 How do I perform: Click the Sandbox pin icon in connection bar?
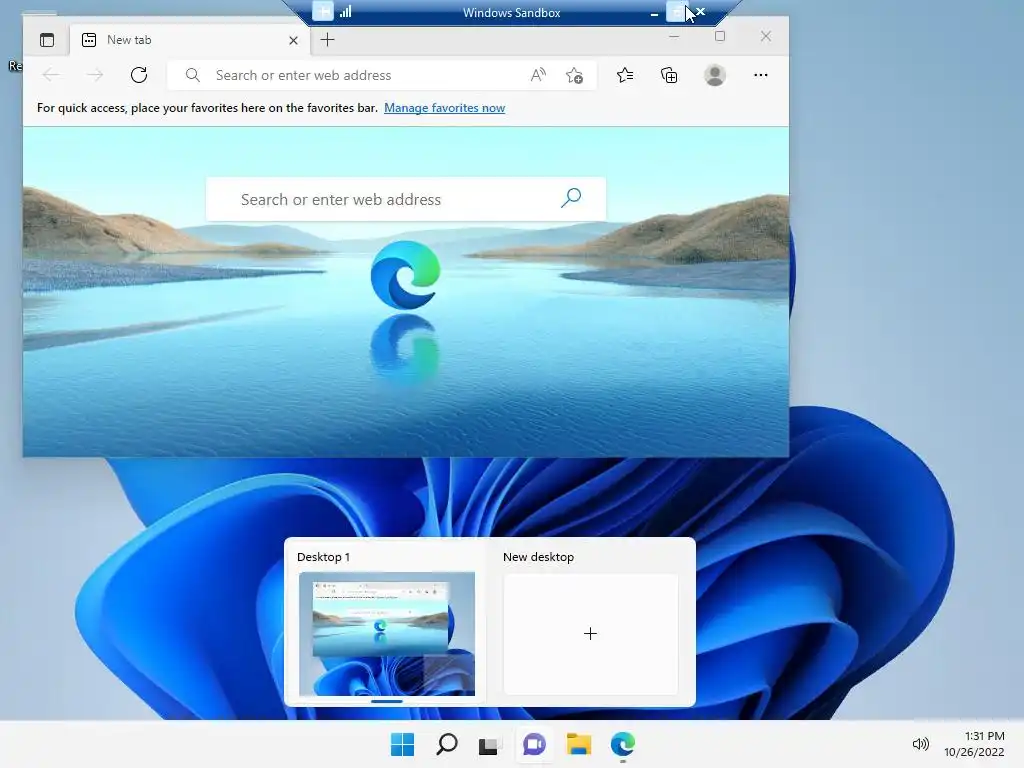323,12
